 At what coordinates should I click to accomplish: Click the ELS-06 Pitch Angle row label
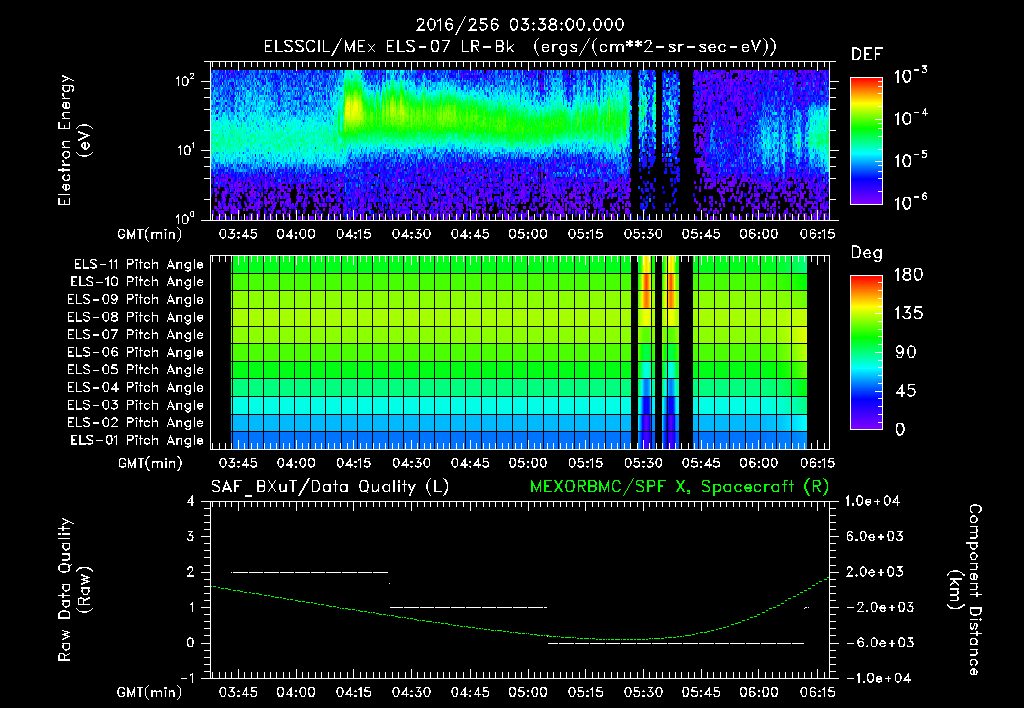click(135, 353)
